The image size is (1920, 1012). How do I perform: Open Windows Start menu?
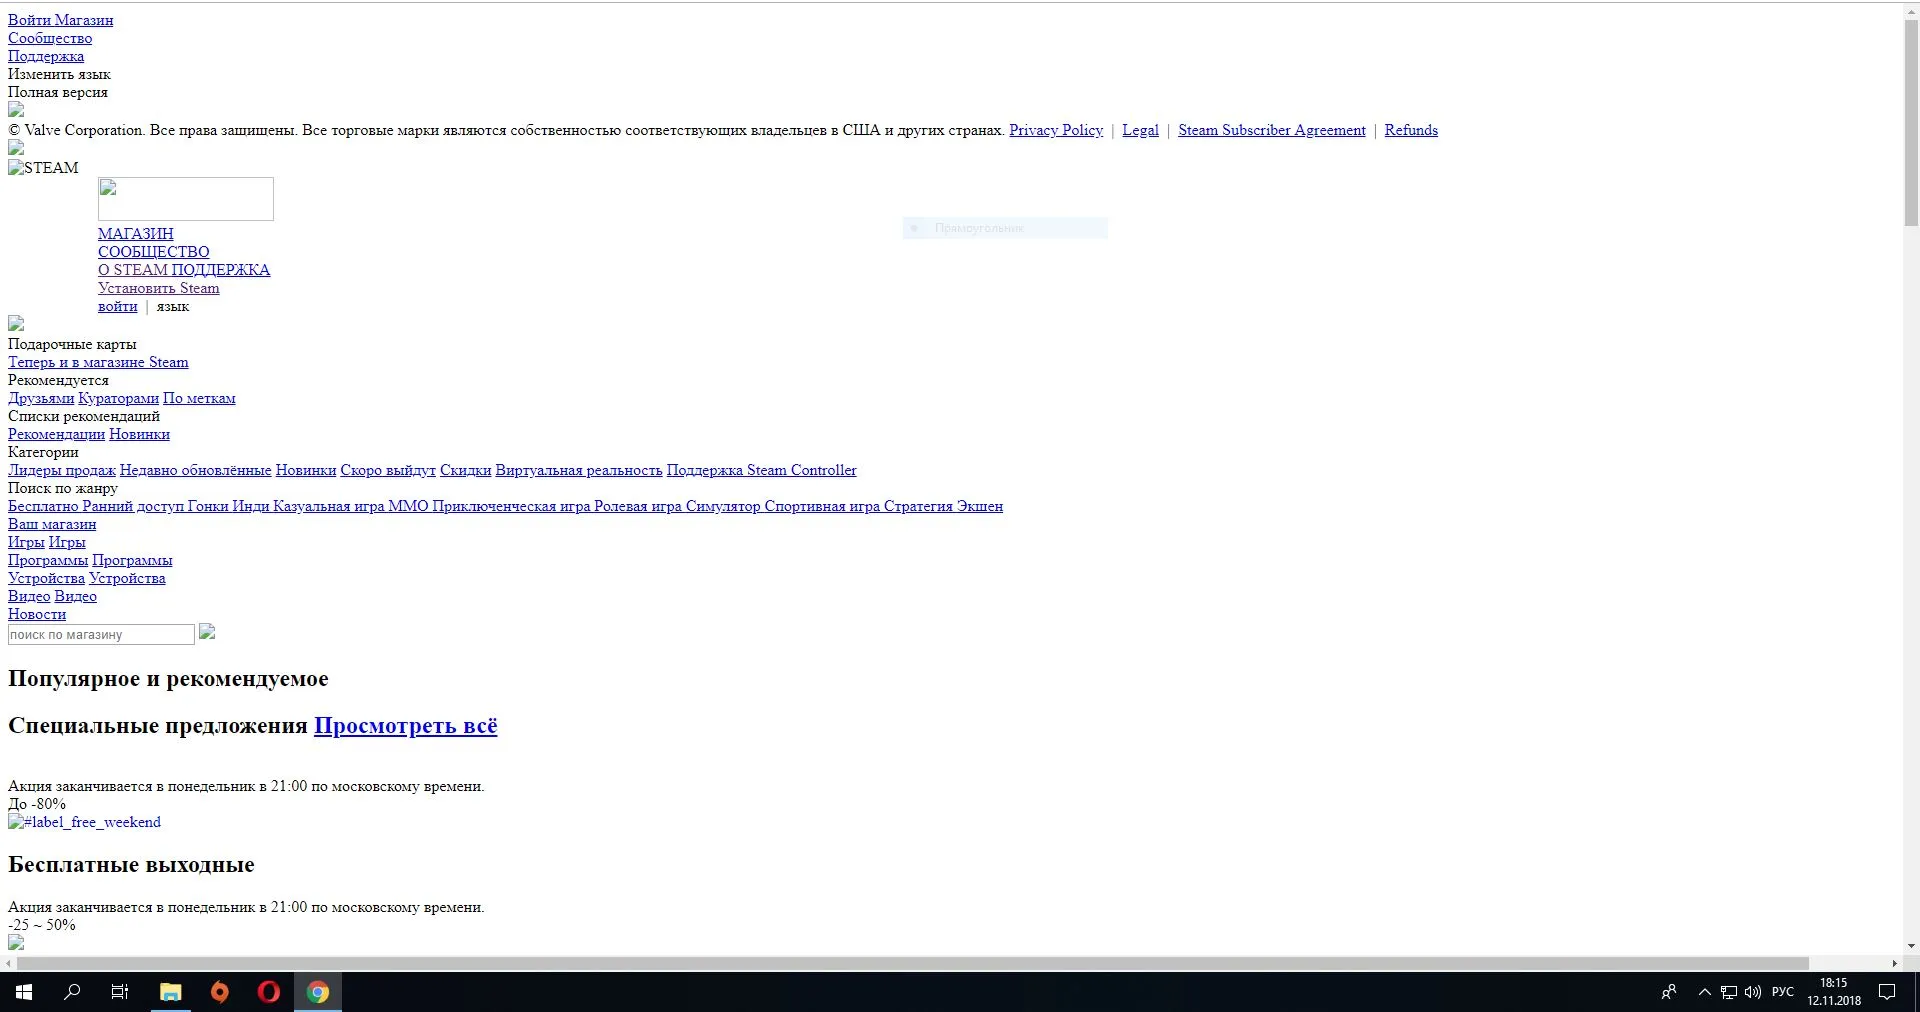24,992
